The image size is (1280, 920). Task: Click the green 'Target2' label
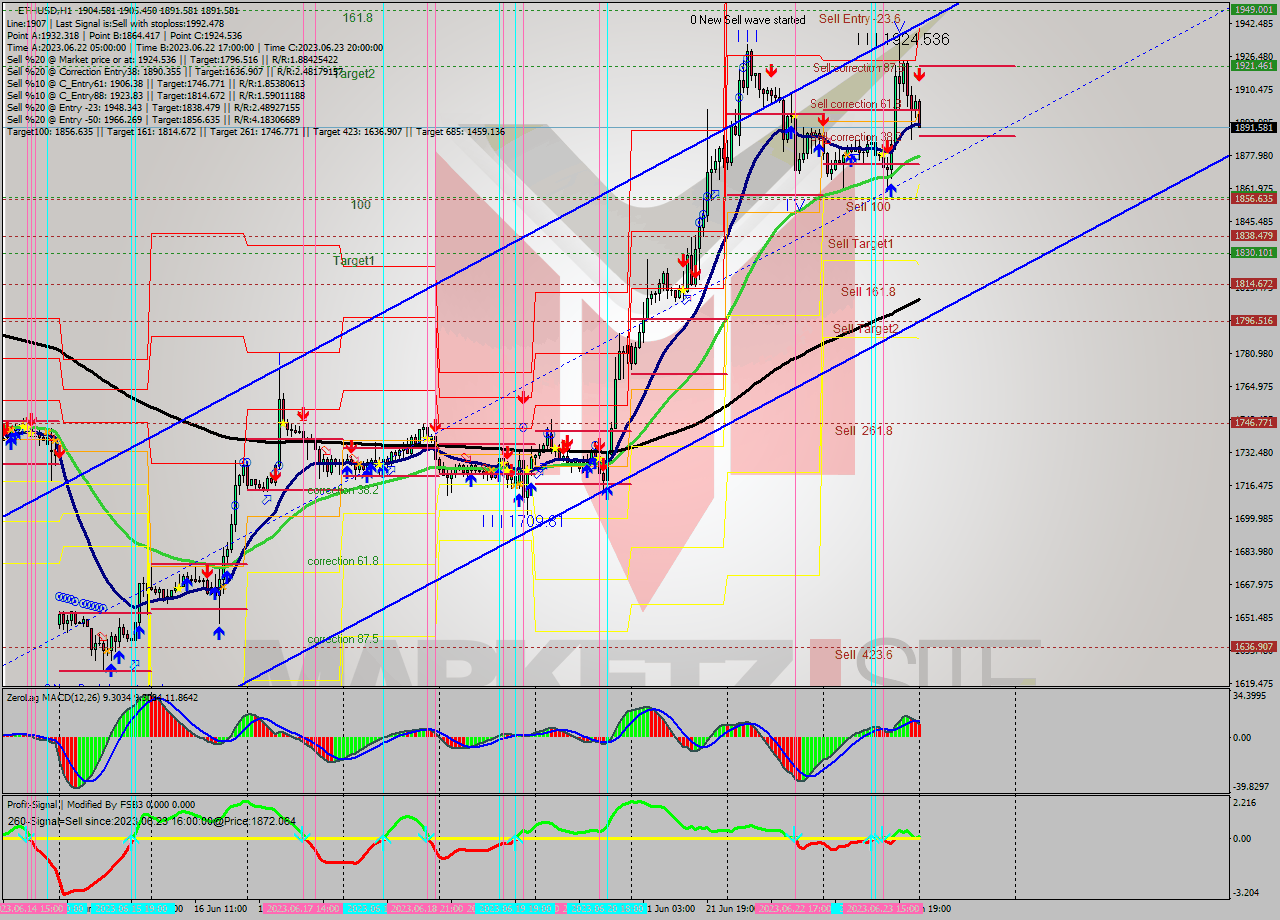(355, 73)
